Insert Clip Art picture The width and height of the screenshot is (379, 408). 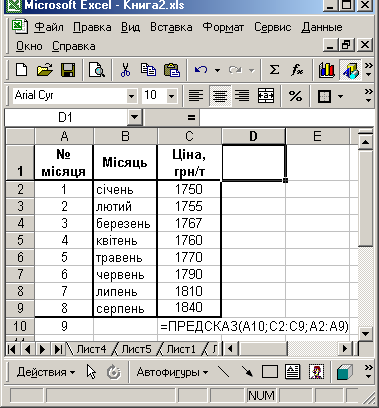click(316, 372)
